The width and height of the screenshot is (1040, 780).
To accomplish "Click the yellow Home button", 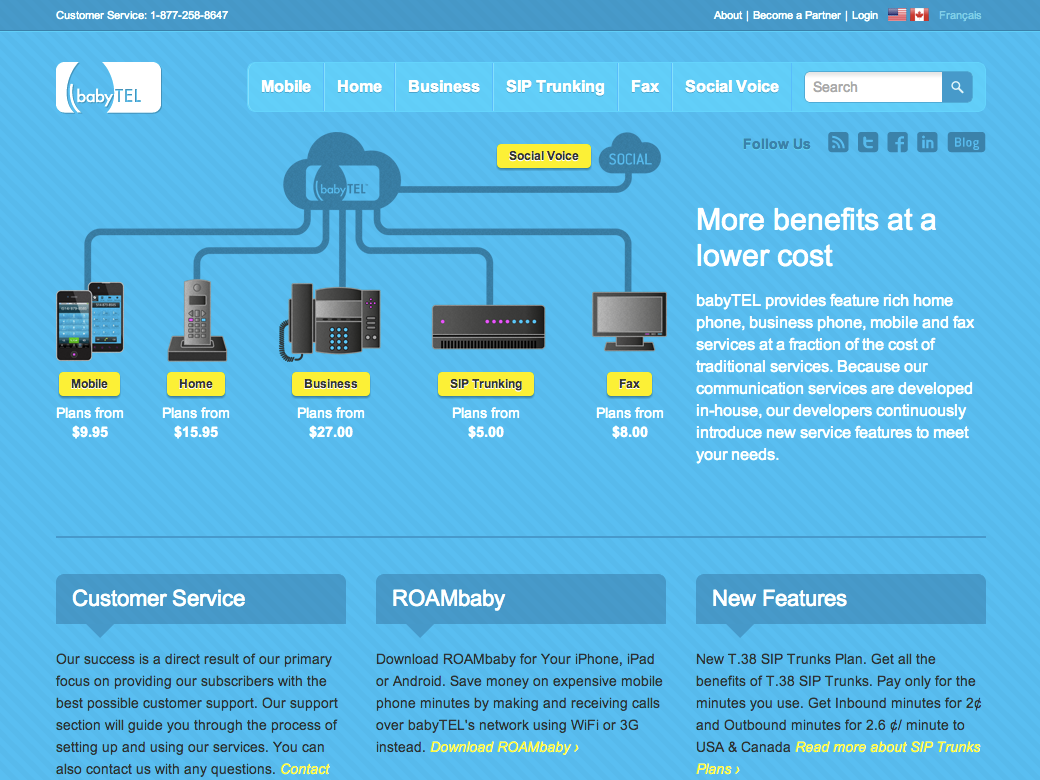I will 196,384.
